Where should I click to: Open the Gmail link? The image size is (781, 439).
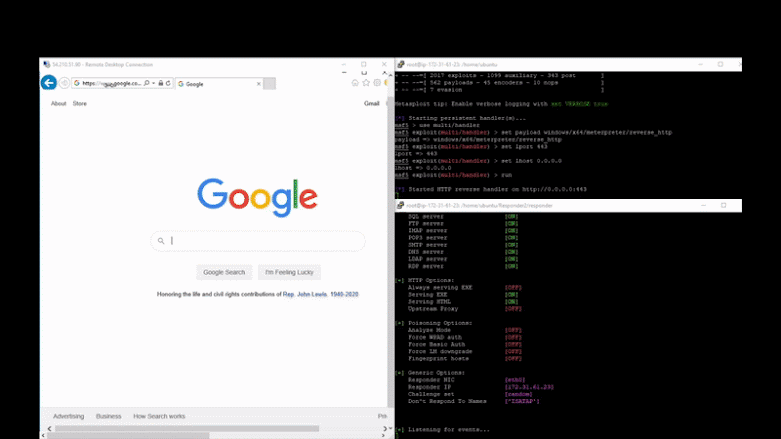372,104
